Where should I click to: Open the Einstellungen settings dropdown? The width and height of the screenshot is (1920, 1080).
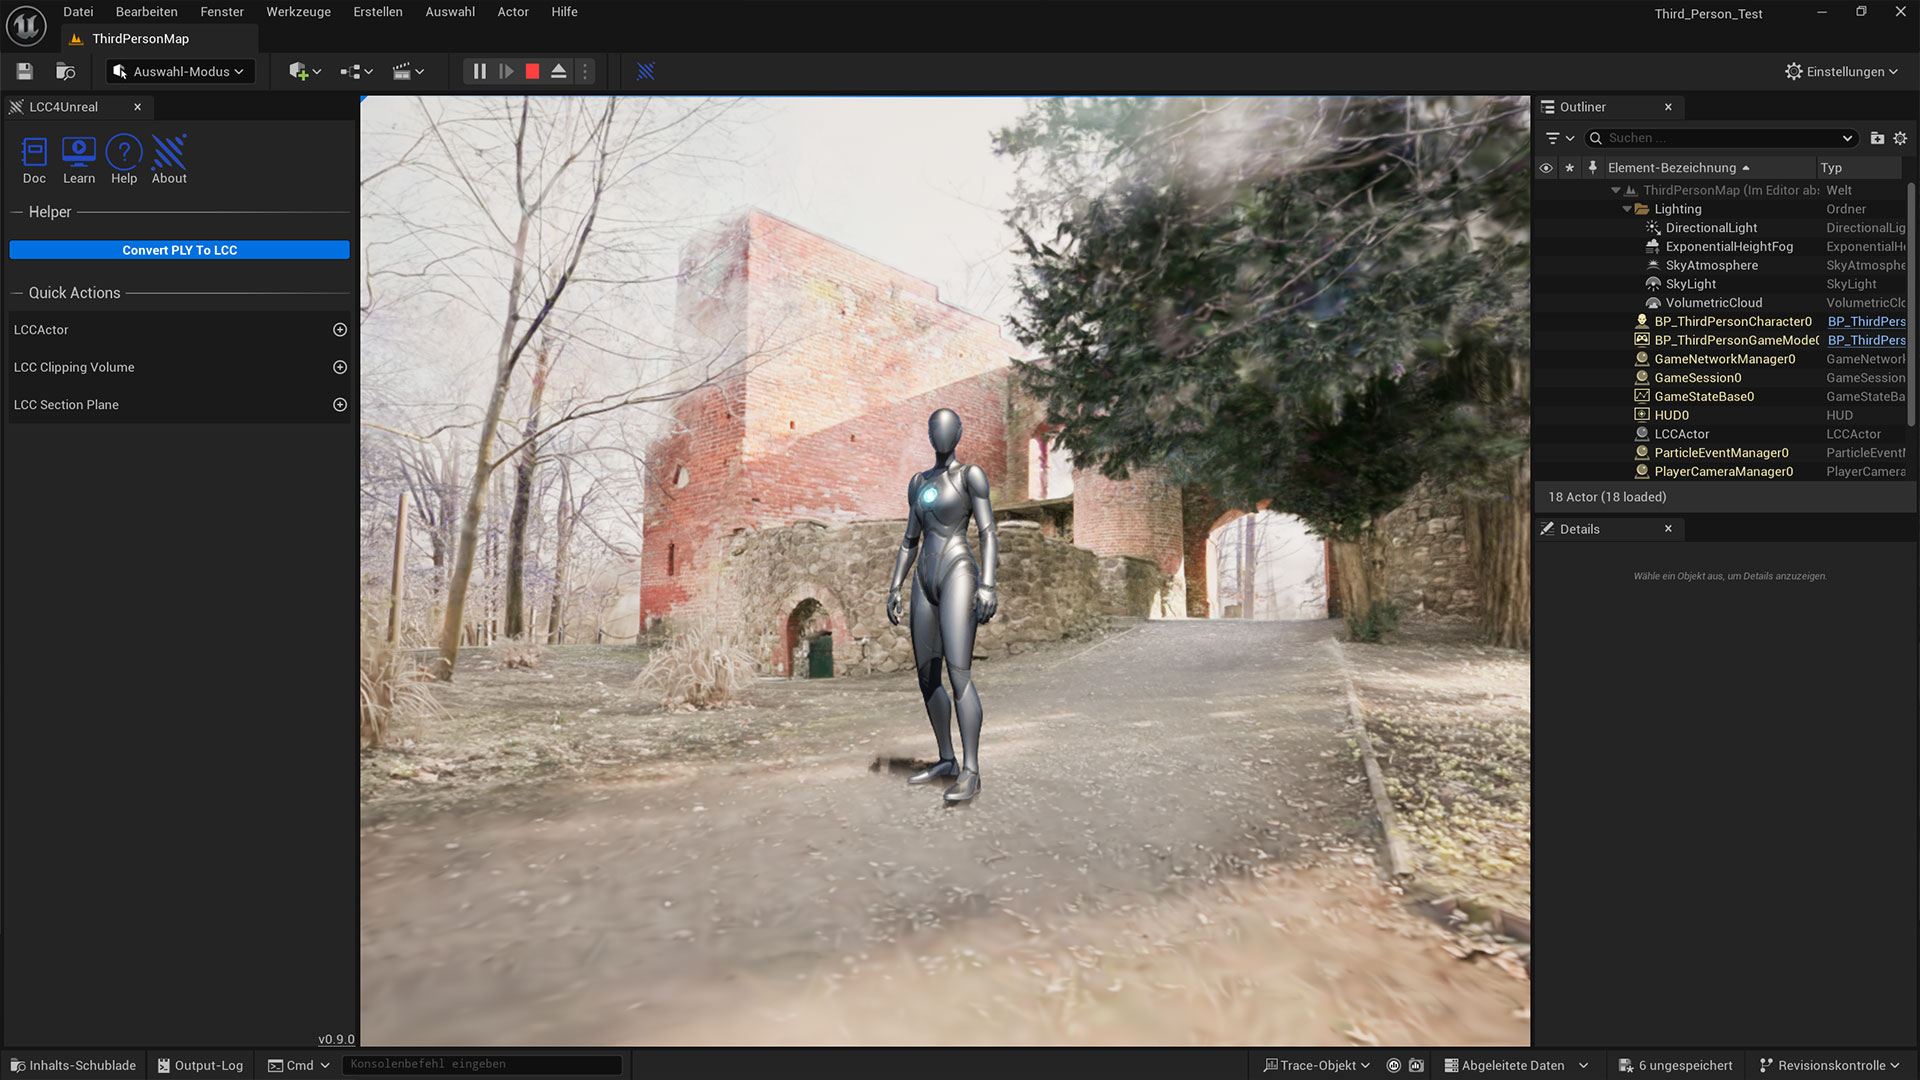click(1841, 71)
